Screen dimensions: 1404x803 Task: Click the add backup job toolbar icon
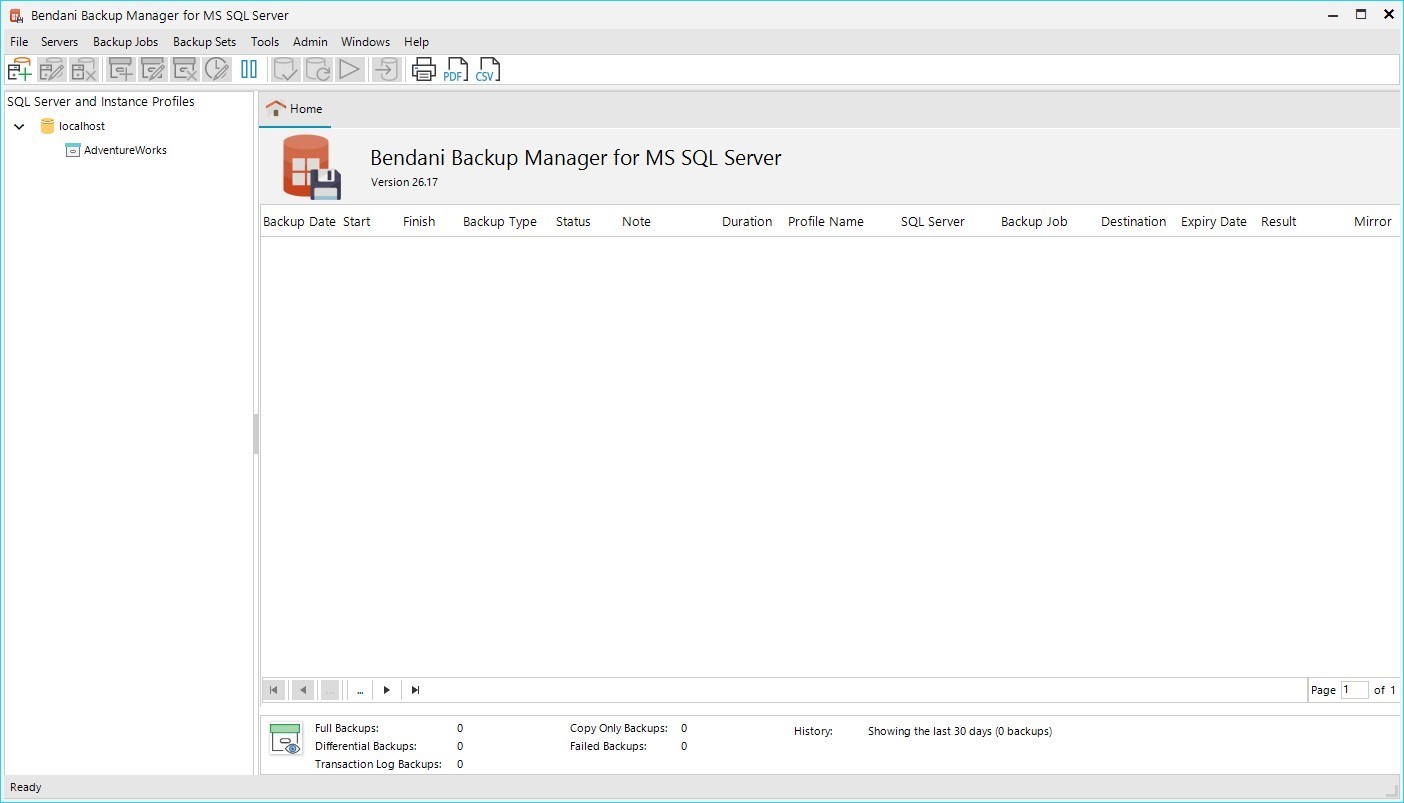pos(121,69)
